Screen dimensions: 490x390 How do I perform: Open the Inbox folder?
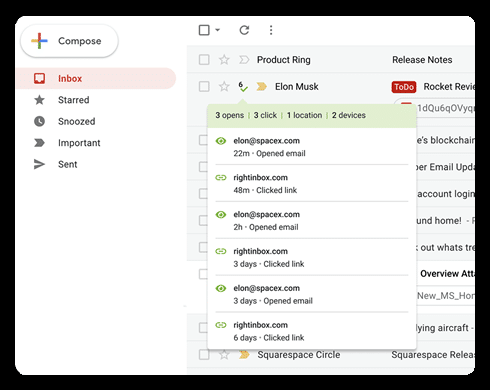point(96,78)
